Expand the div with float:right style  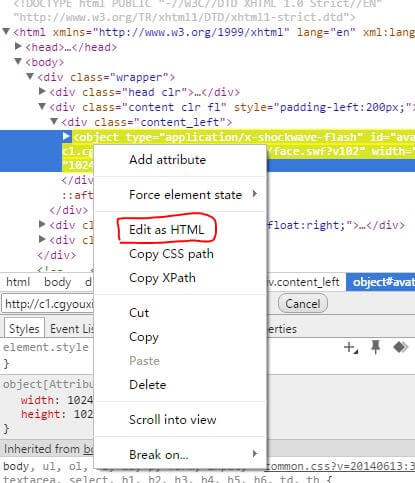(x=42, y=224)
